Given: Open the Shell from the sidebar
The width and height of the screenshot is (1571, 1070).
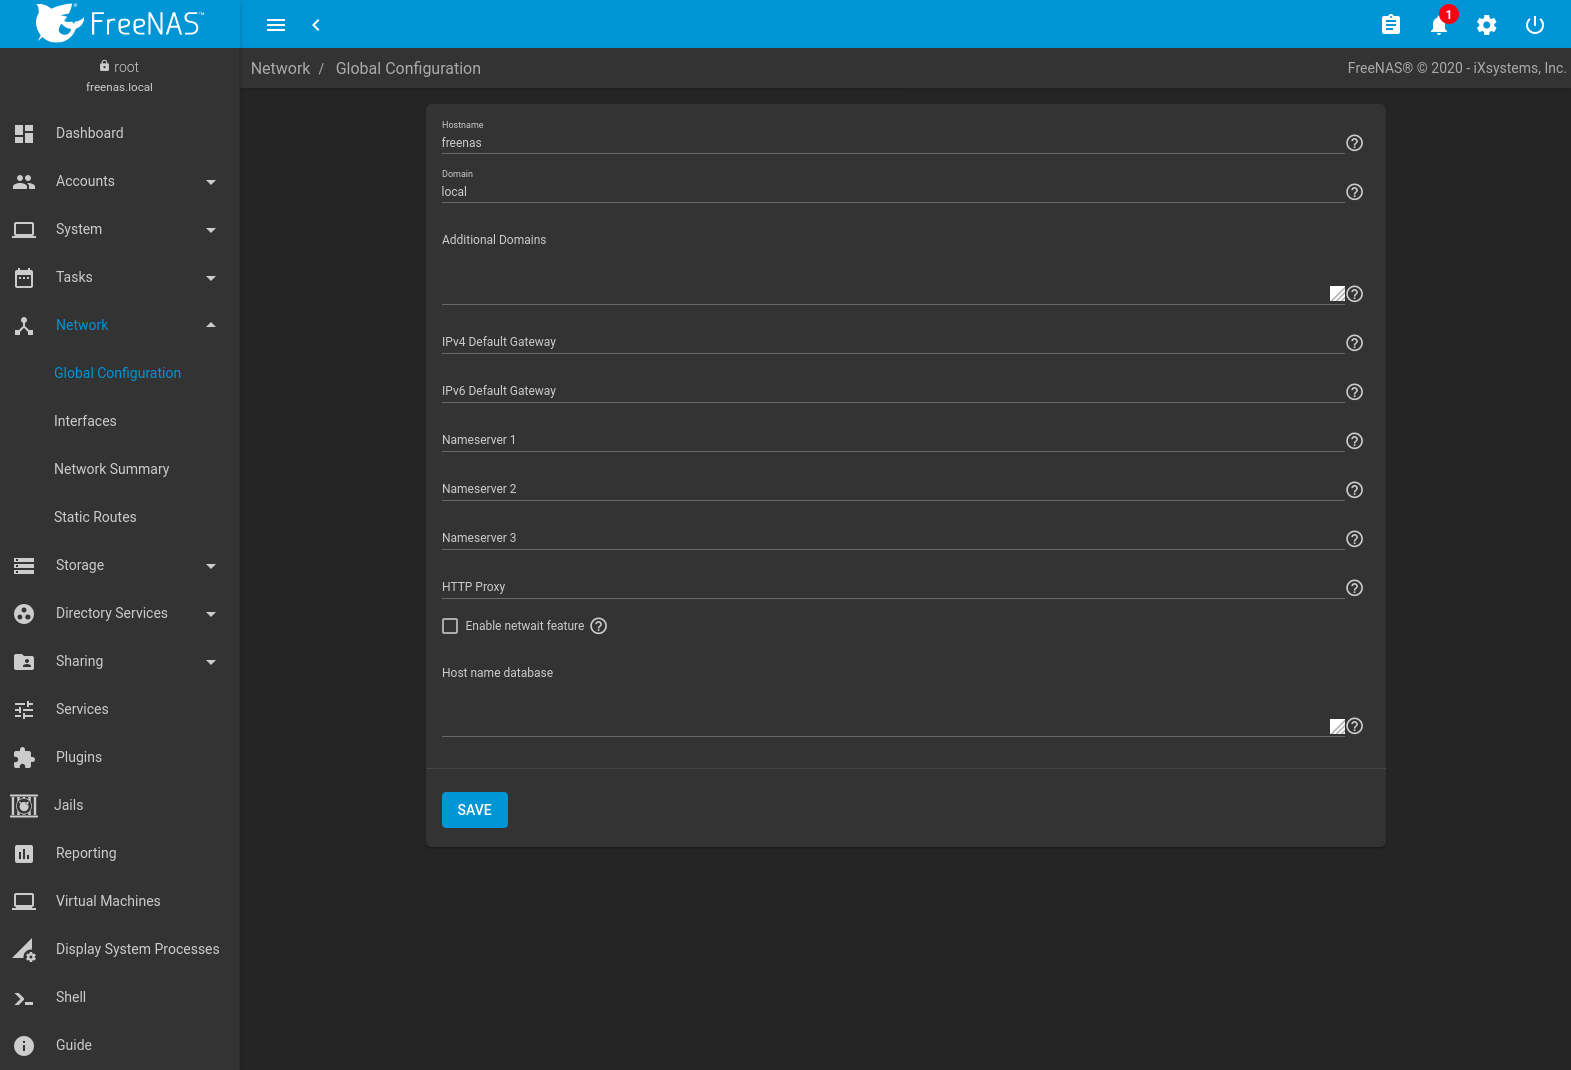Looking at the screenshot, I should 71,997.
